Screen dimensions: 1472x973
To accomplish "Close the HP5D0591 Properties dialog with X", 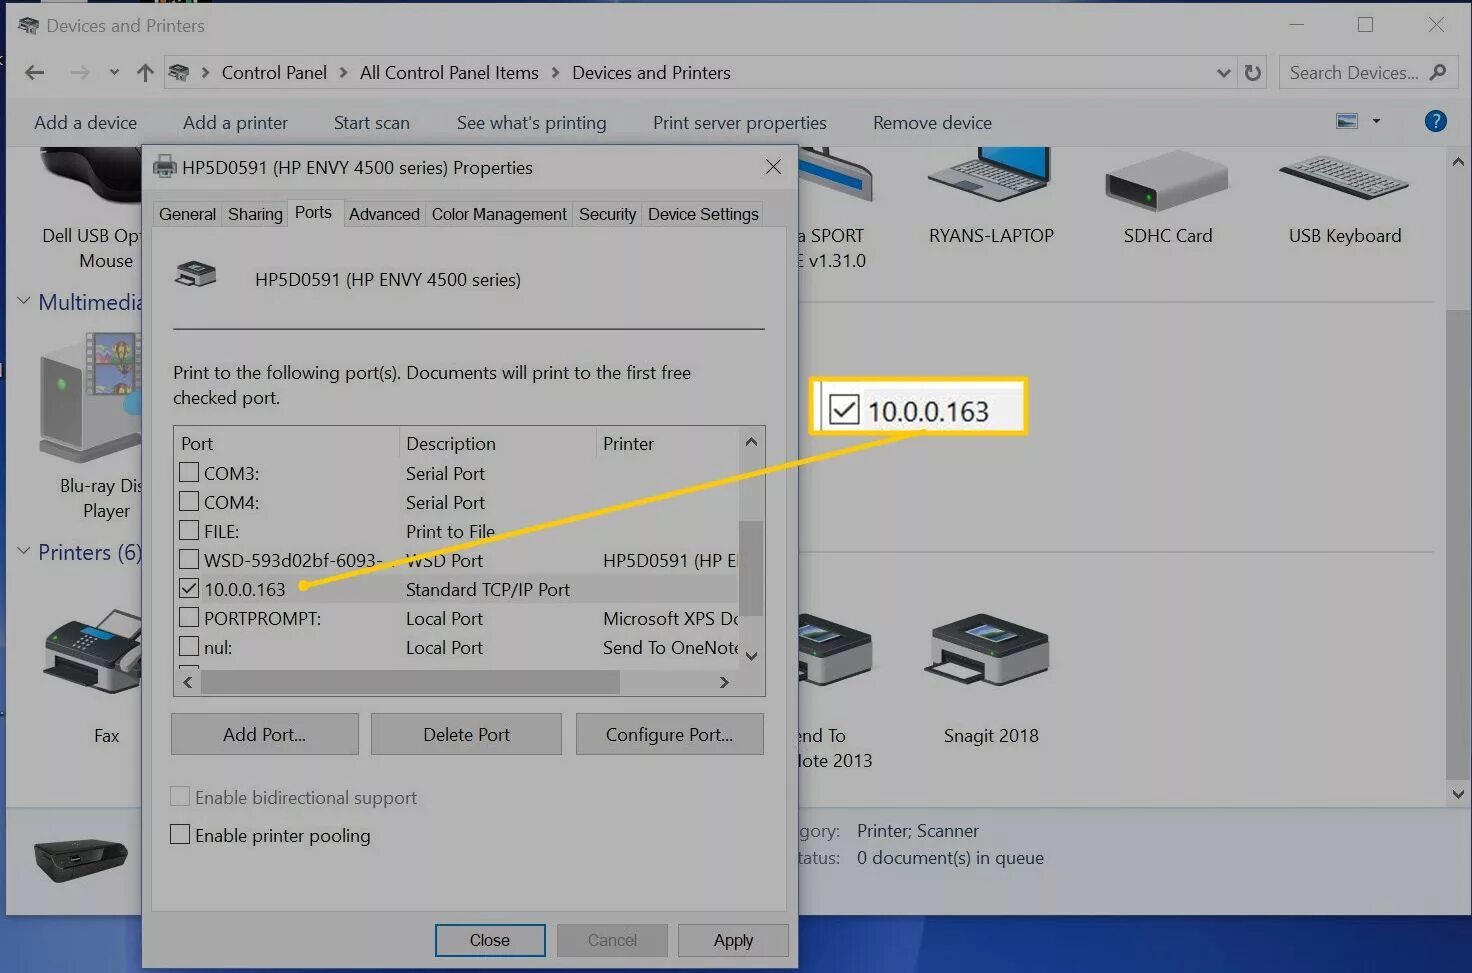I will [x=773, y=167].
